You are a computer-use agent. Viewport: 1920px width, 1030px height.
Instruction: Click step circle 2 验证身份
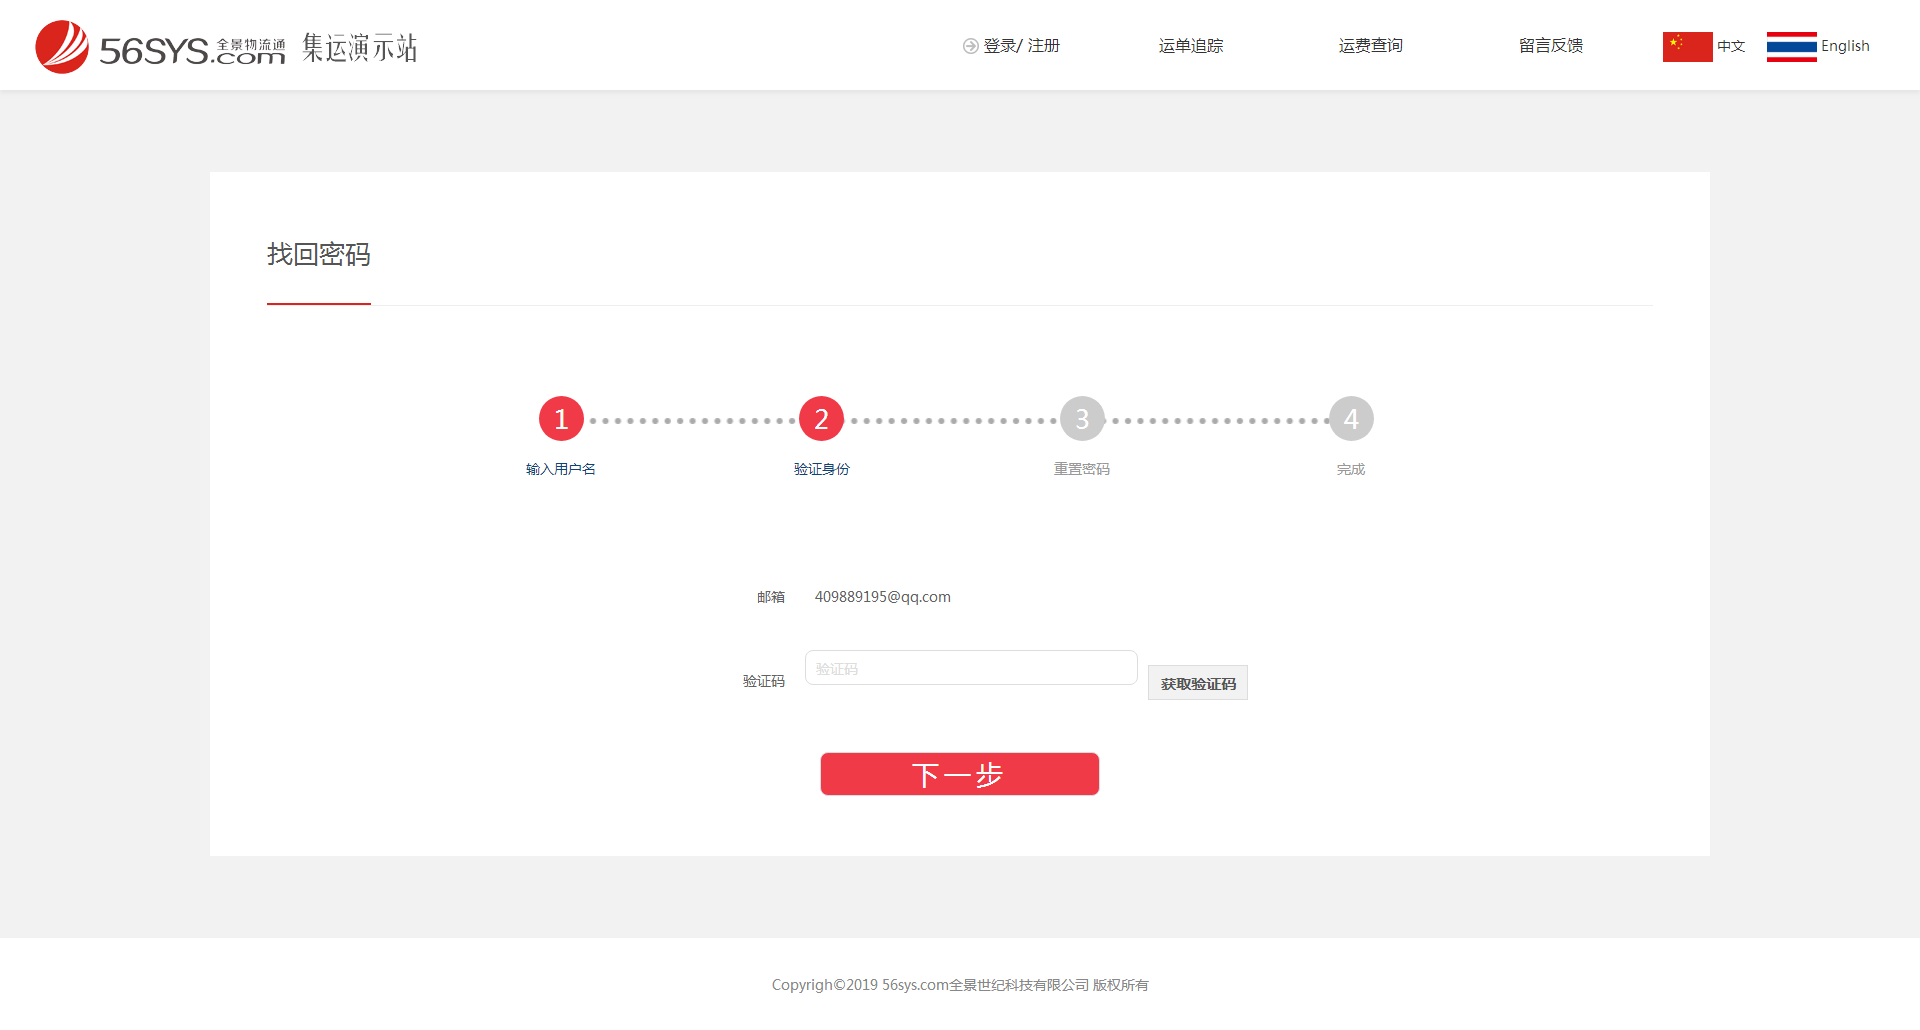coord(821,418)
